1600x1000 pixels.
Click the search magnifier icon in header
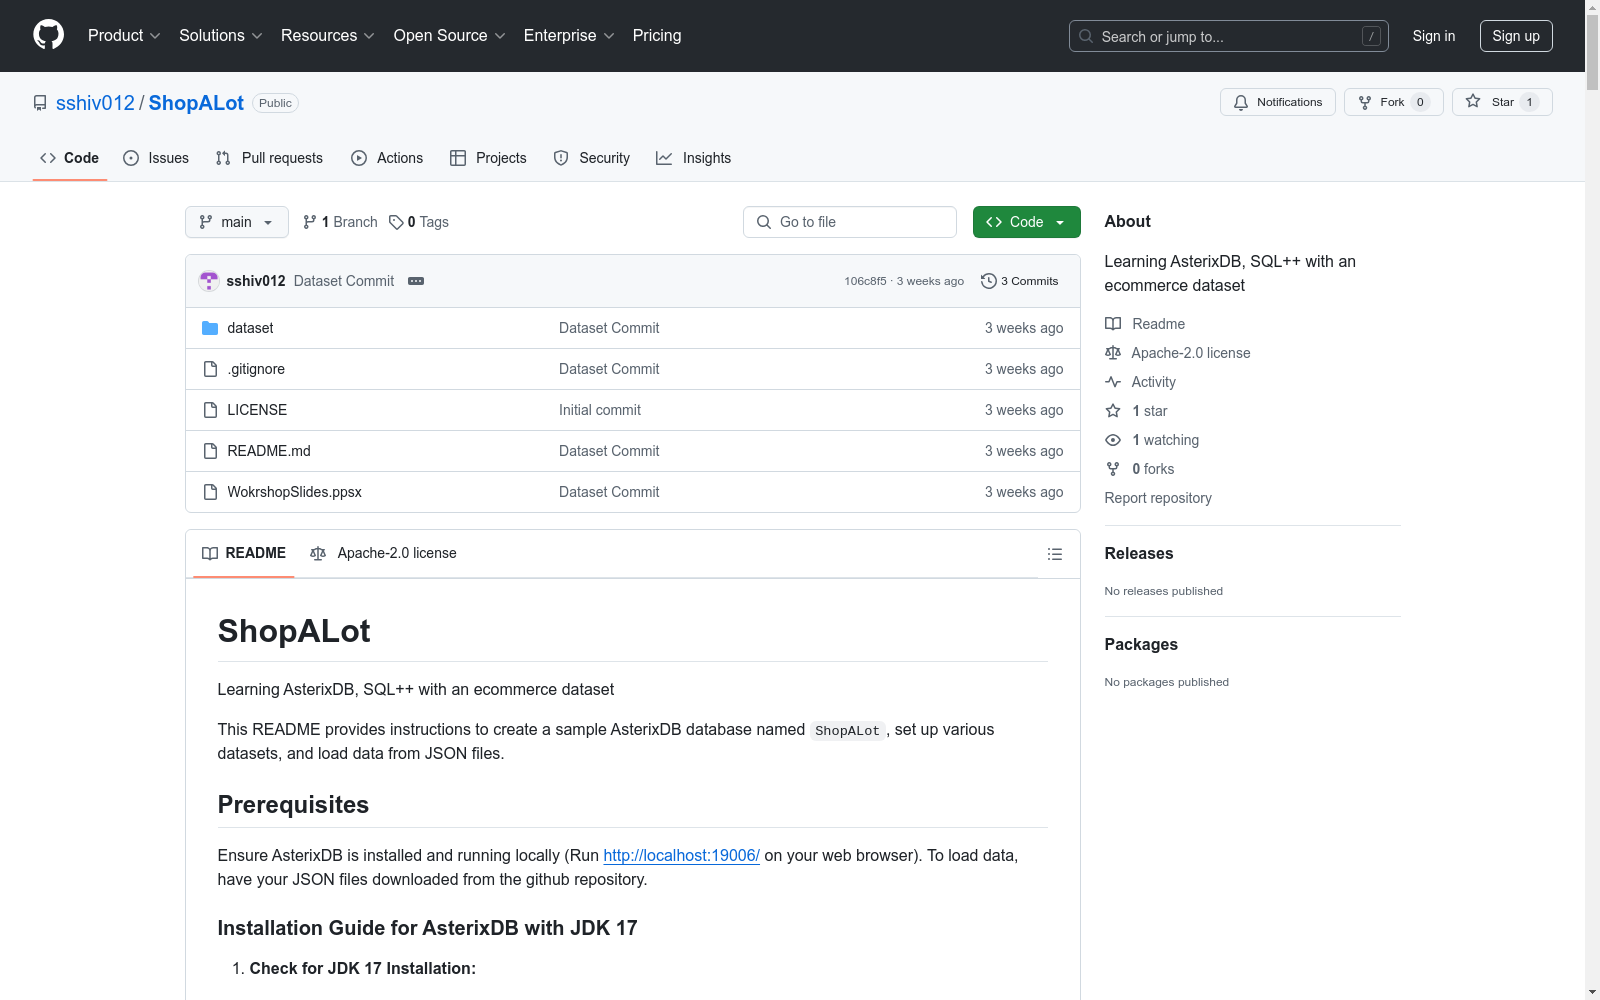(1086, 36)
